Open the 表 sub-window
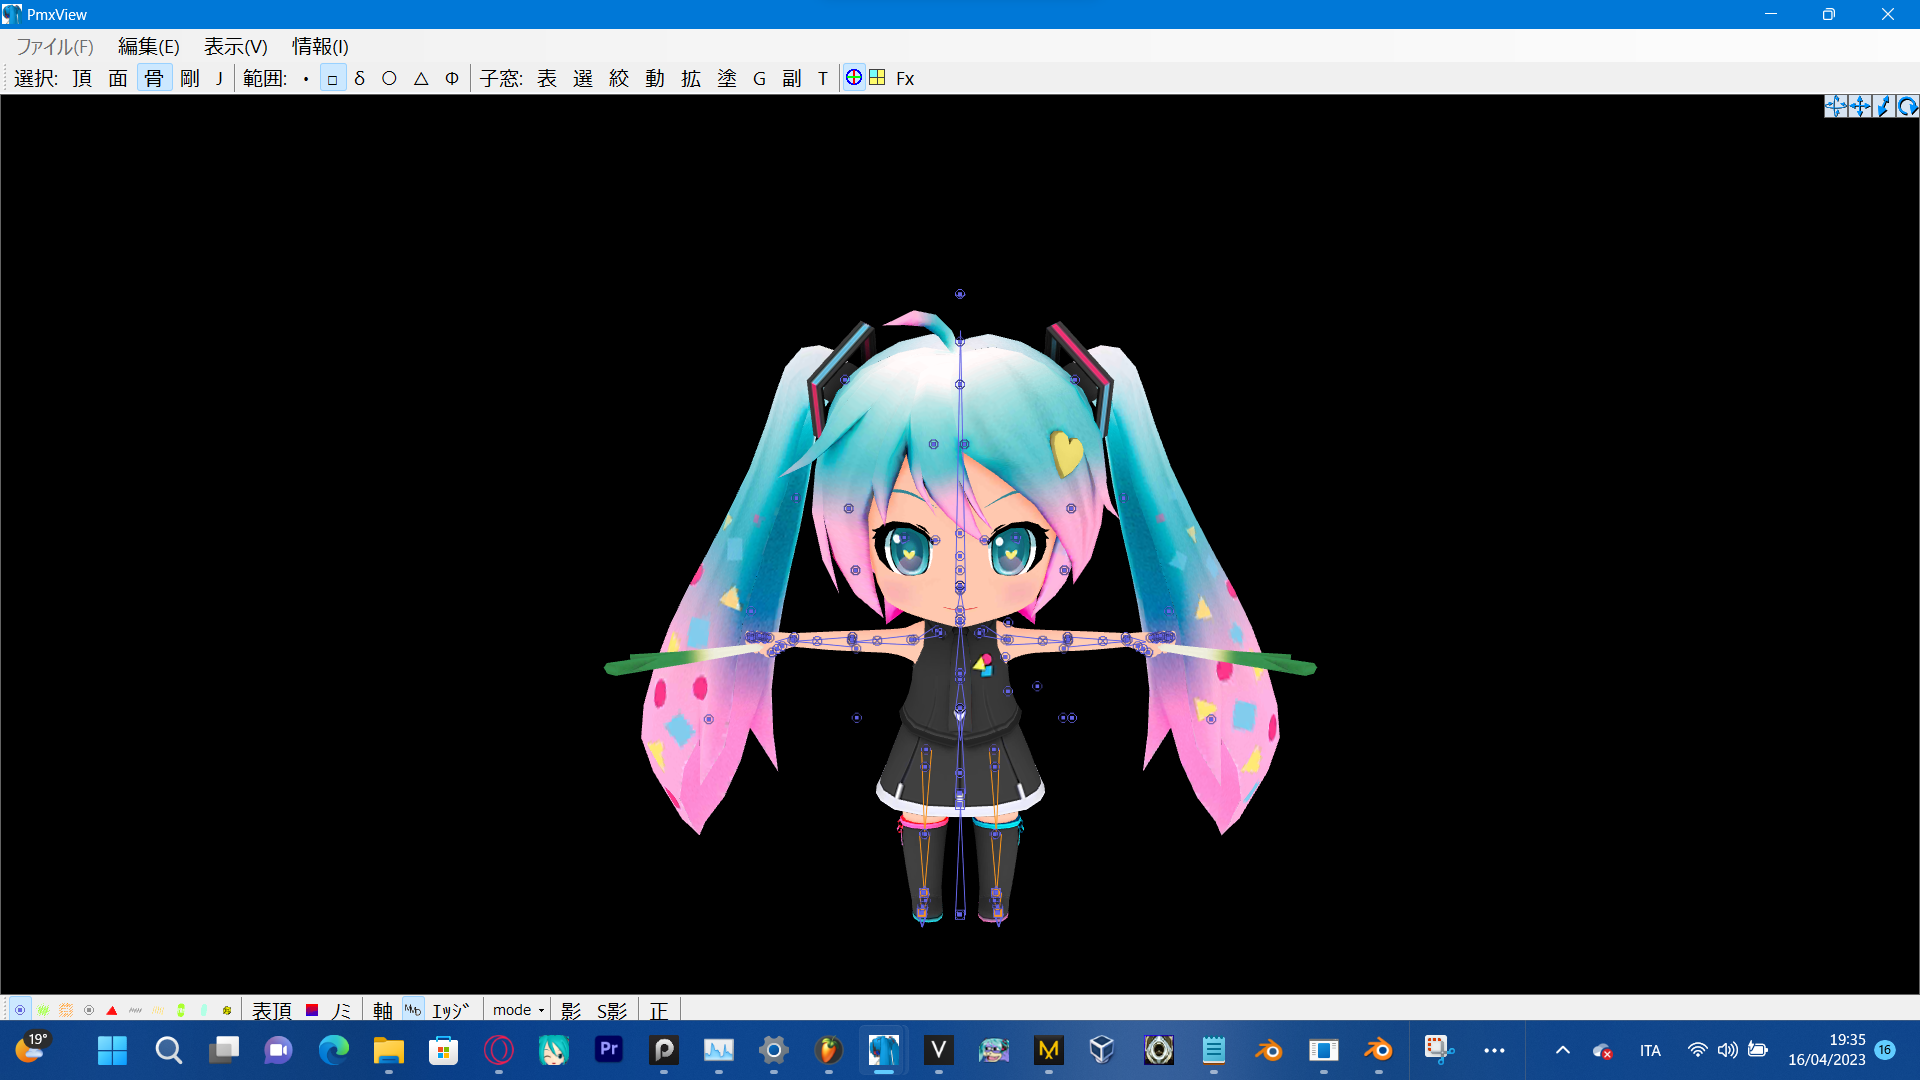This screenshot has height=1080, width=1920. [547, 78]
